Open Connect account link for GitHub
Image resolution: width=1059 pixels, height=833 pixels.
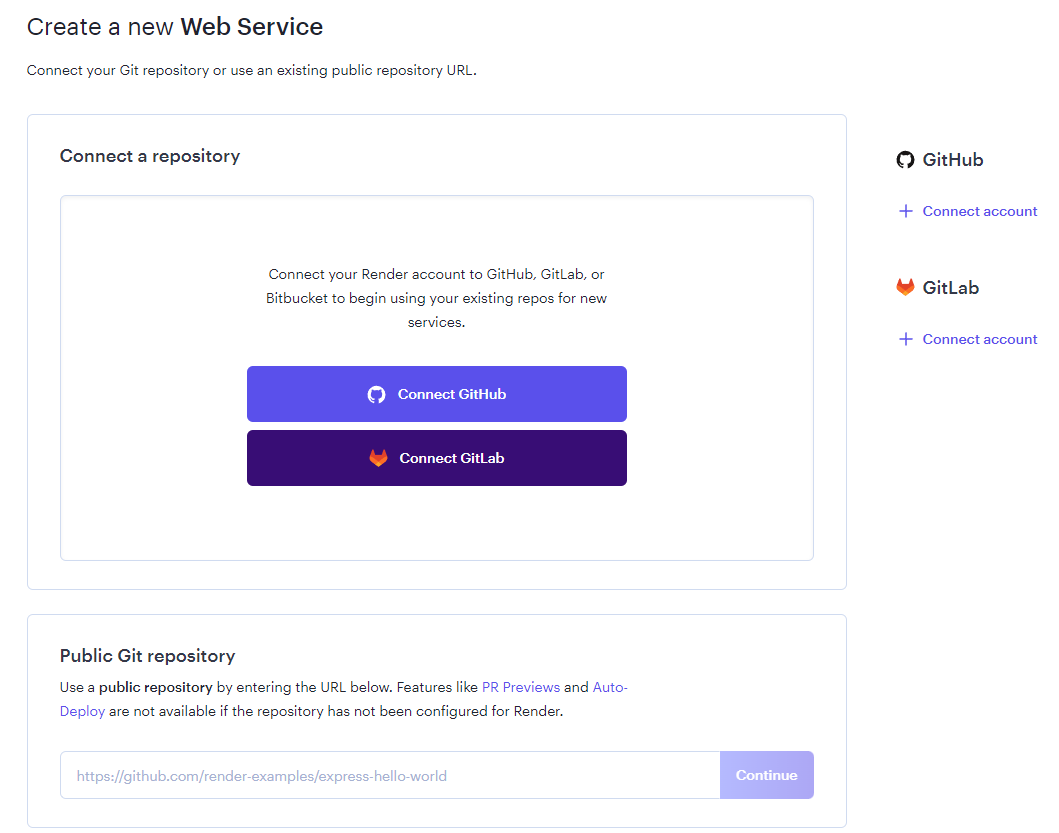pyautogui.click(x=979, y=211)
